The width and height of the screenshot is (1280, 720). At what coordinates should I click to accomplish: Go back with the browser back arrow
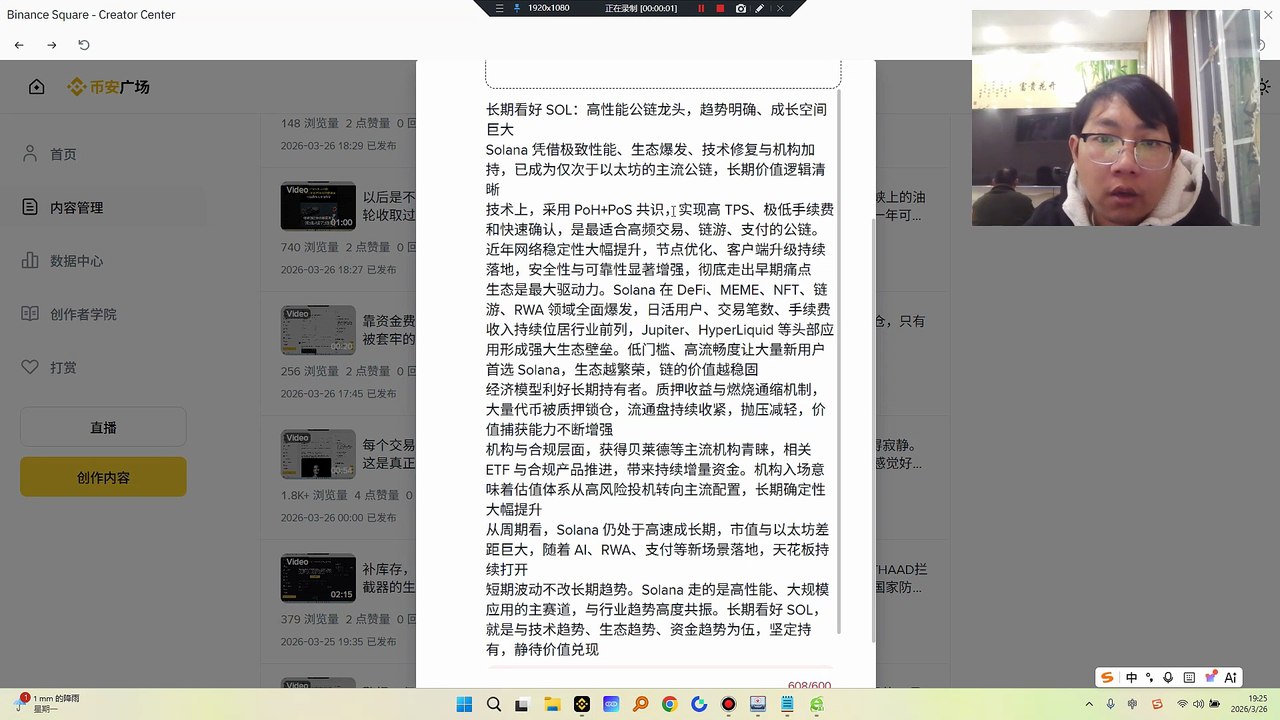click(x=19, y=45)
